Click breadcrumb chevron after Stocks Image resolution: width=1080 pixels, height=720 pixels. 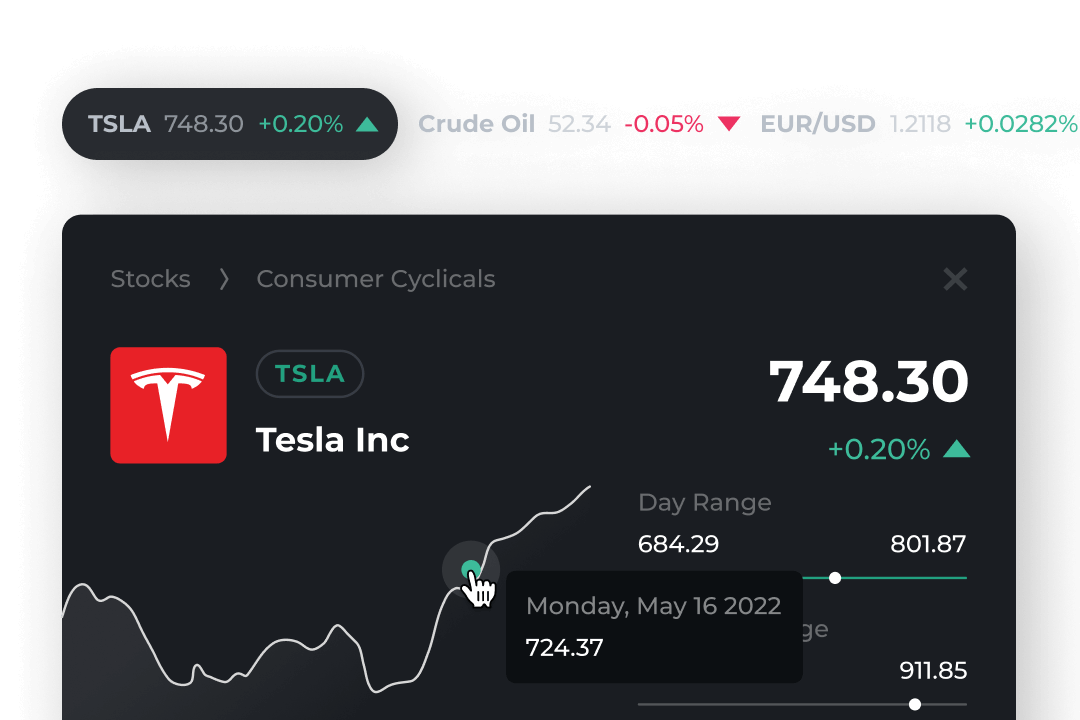223,279
